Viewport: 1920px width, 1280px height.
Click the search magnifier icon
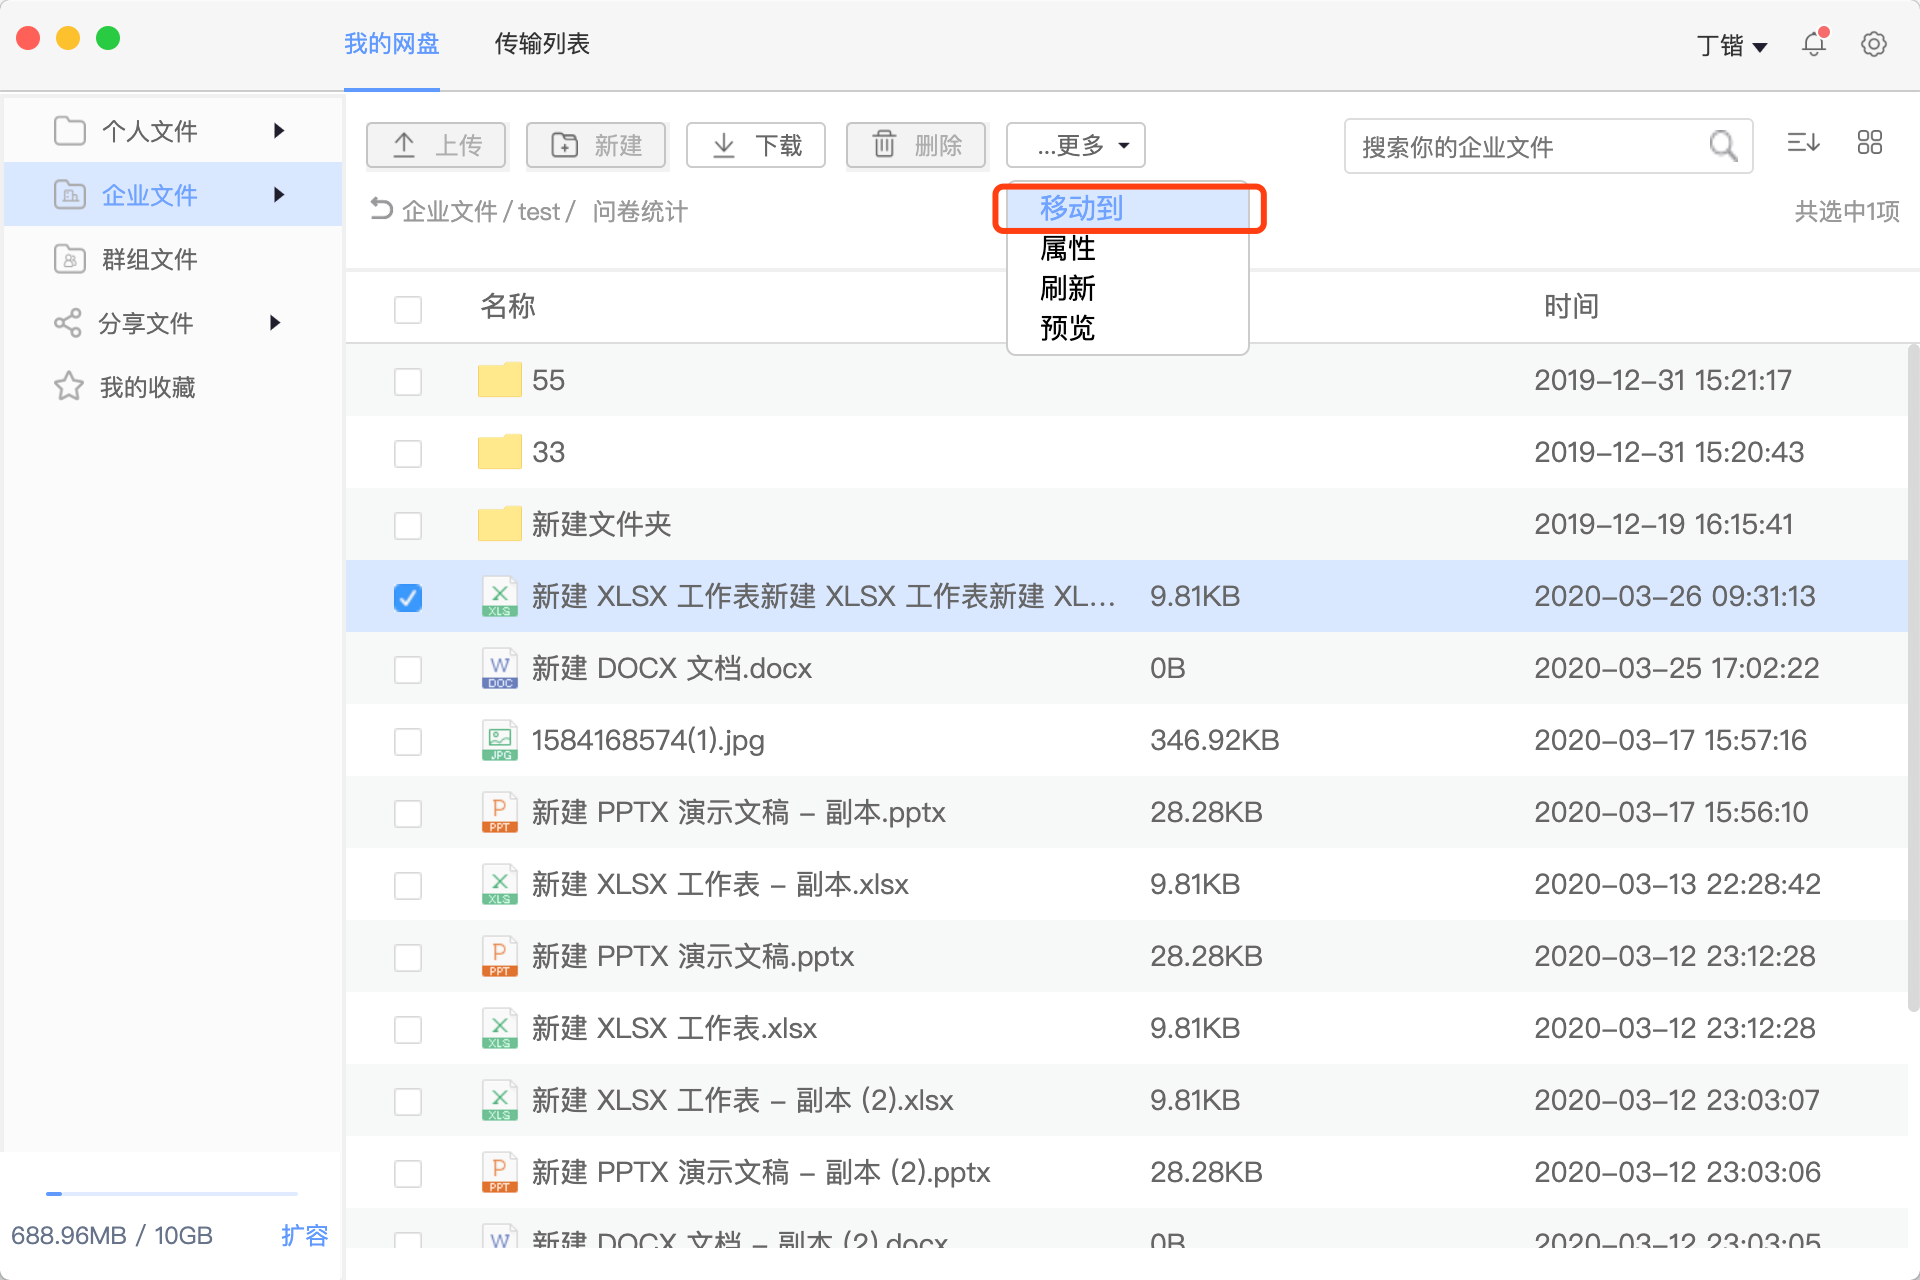[1723, 146]
